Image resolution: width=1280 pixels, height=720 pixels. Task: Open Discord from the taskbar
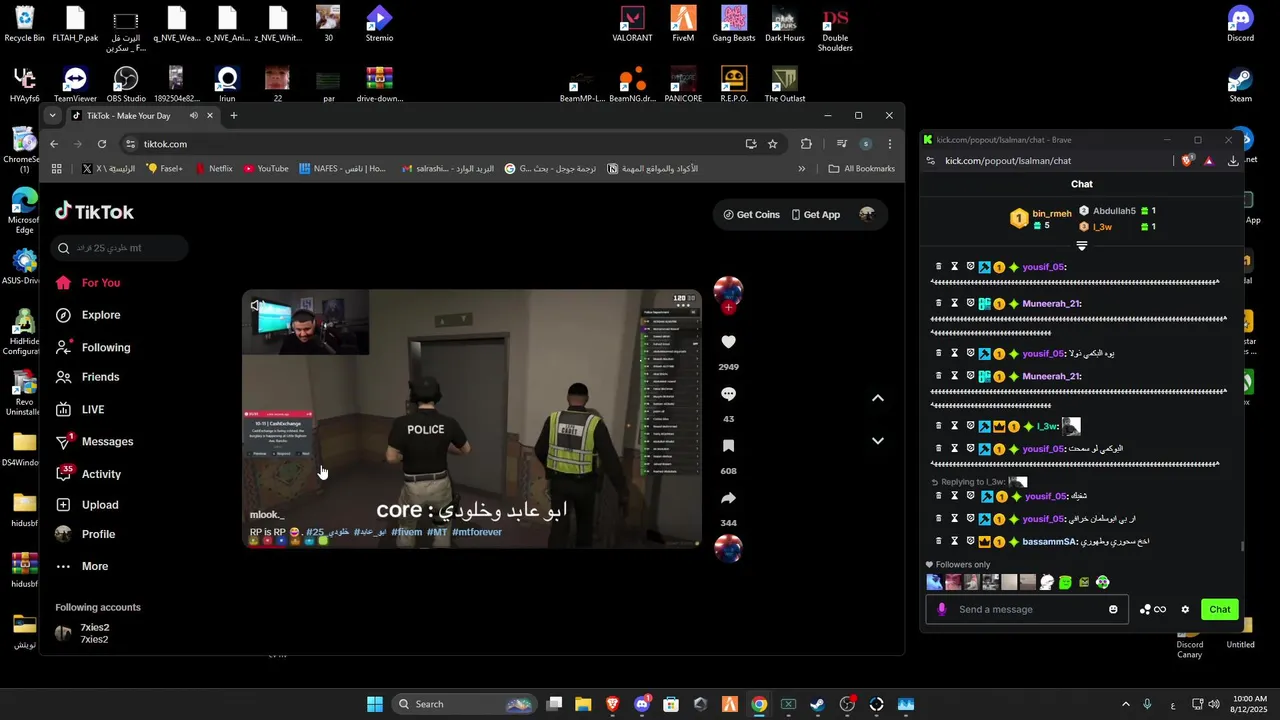[x=642, y=704]
